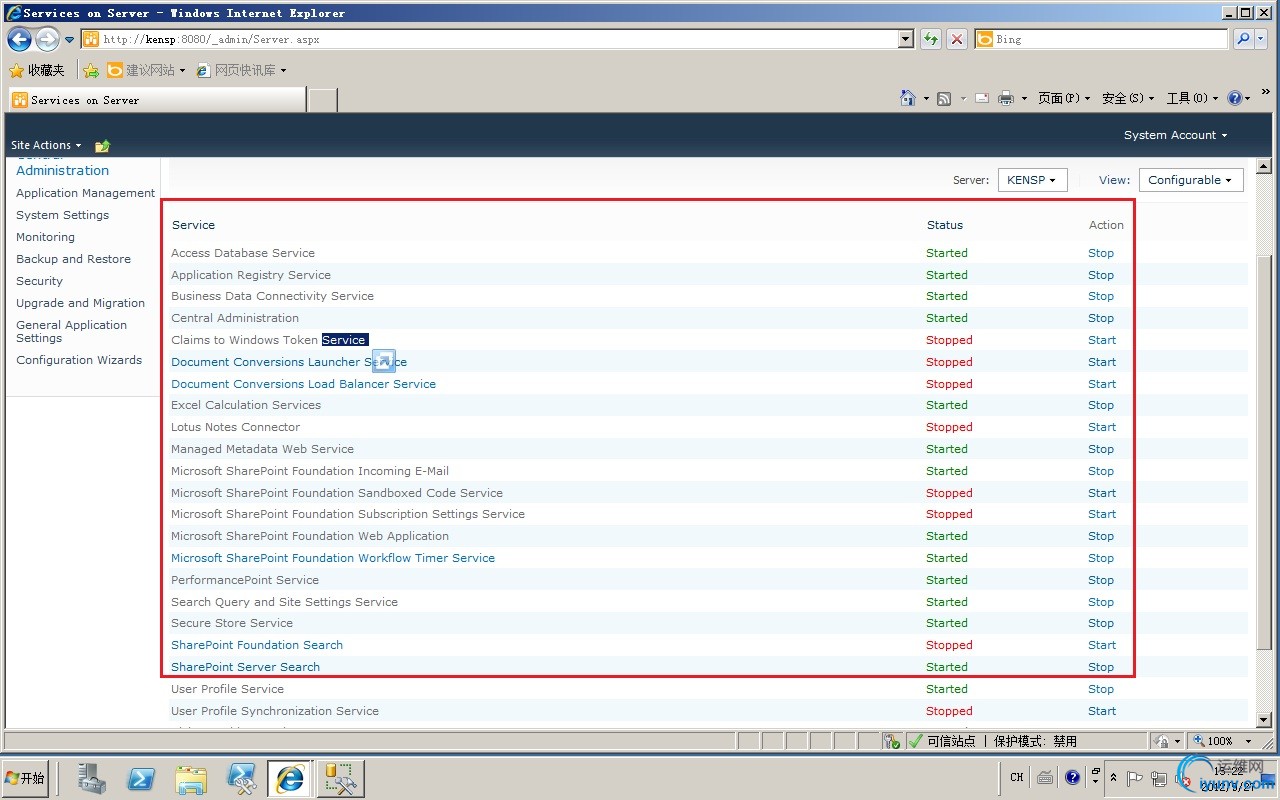1280x800 pixels.
Task: Click the PowerShell tools icon in the taskbar
Action: pyautogui.click(x=241, y=778)
